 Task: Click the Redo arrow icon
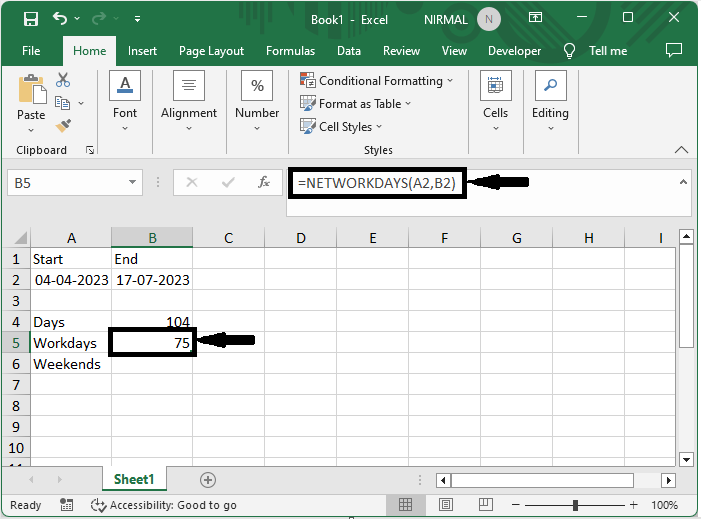click(x=99, y=18)
